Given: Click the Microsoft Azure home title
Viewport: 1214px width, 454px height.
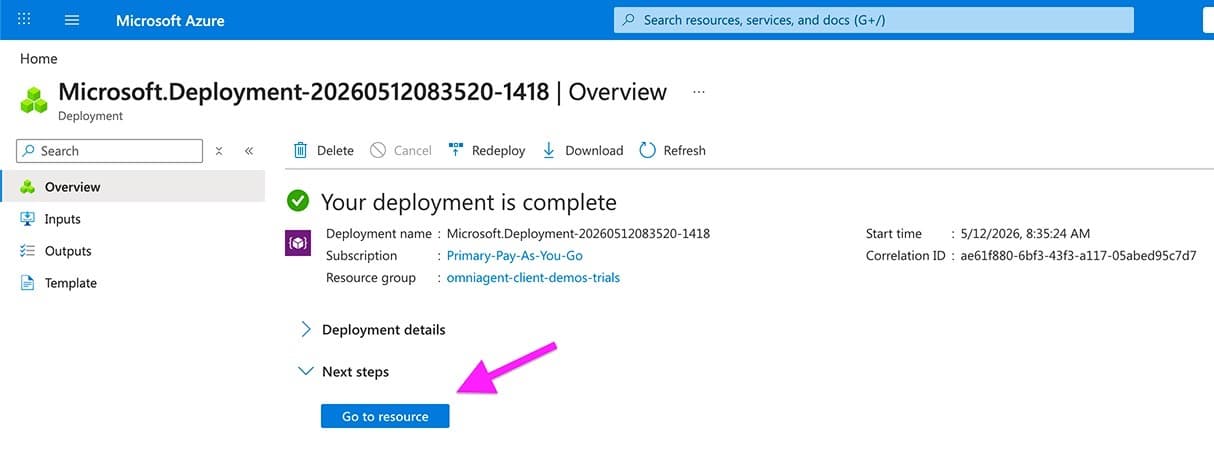Looking at the screenshot, I should tap(170, 20).
